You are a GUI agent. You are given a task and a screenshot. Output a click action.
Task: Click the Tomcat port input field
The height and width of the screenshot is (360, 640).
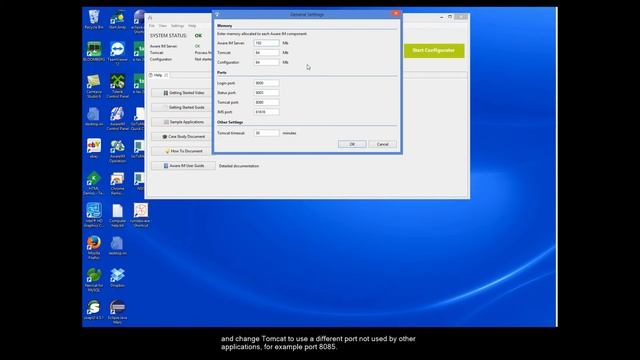point(267,102)
